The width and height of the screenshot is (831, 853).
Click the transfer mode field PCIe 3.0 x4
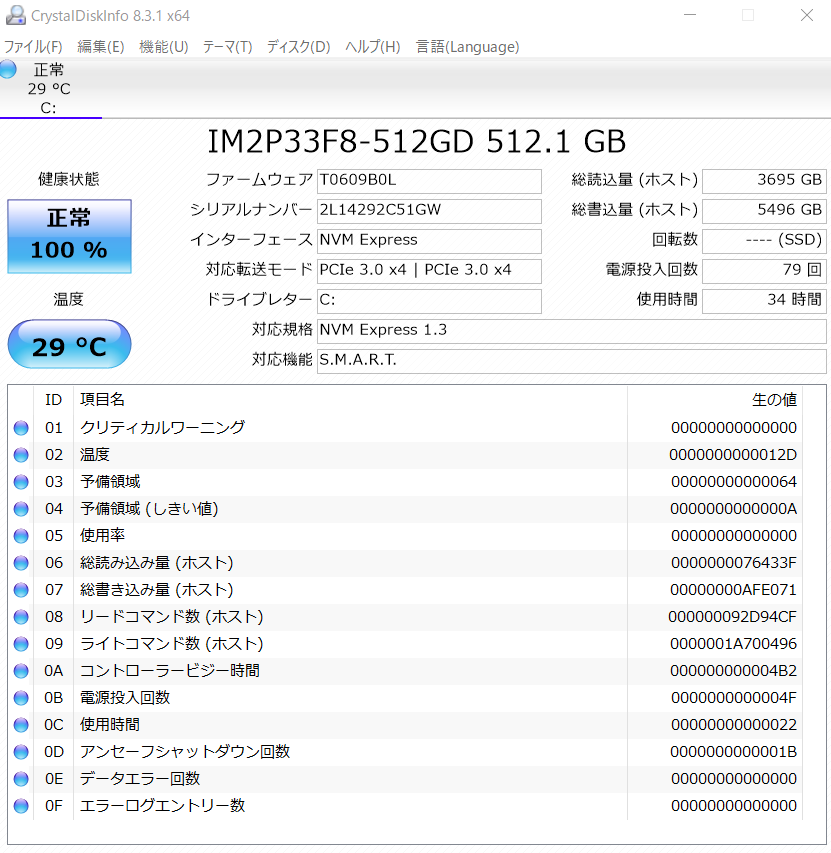429,270
